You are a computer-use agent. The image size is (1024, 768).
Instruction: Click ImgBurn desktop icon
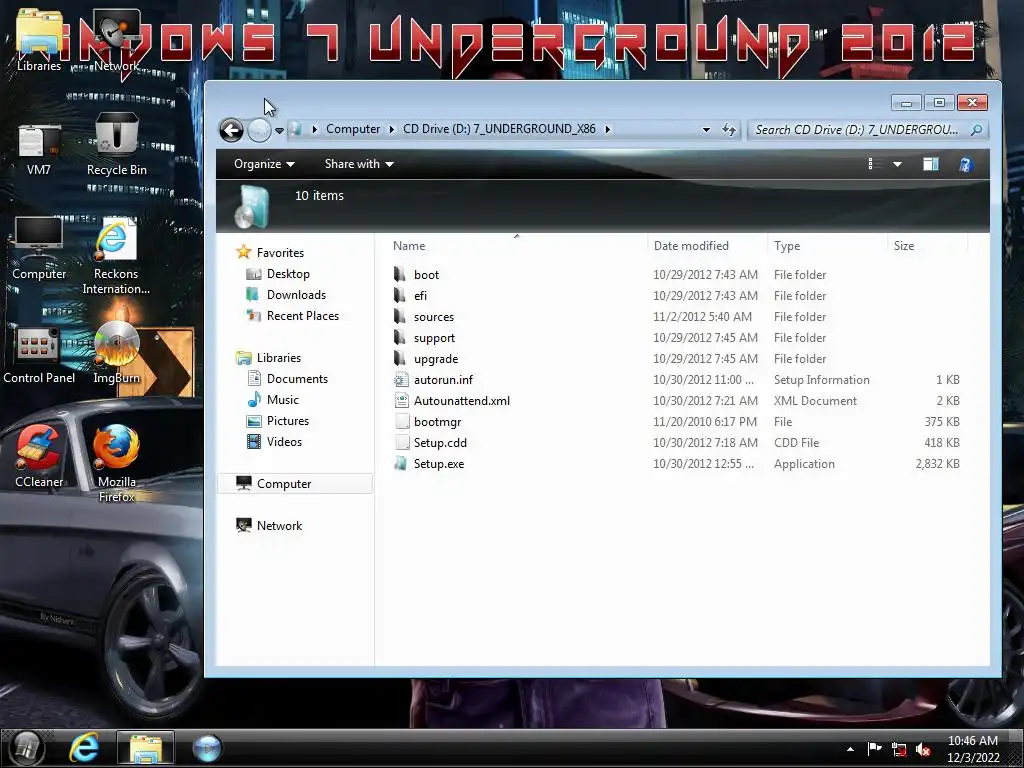coord(117,353)
